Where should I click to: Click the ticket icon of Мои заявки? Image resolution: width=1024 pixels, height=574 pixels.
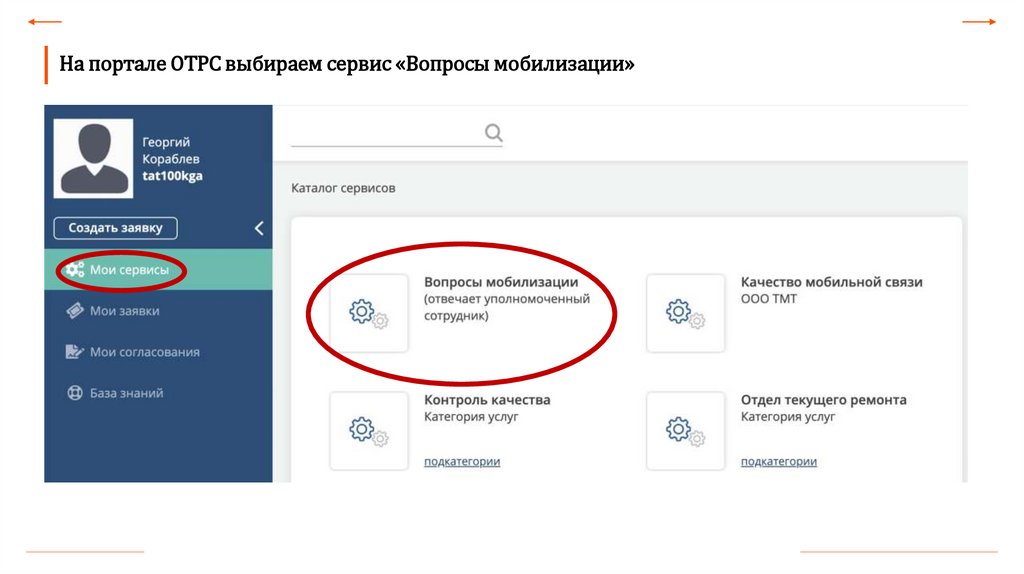click(75, 311)
